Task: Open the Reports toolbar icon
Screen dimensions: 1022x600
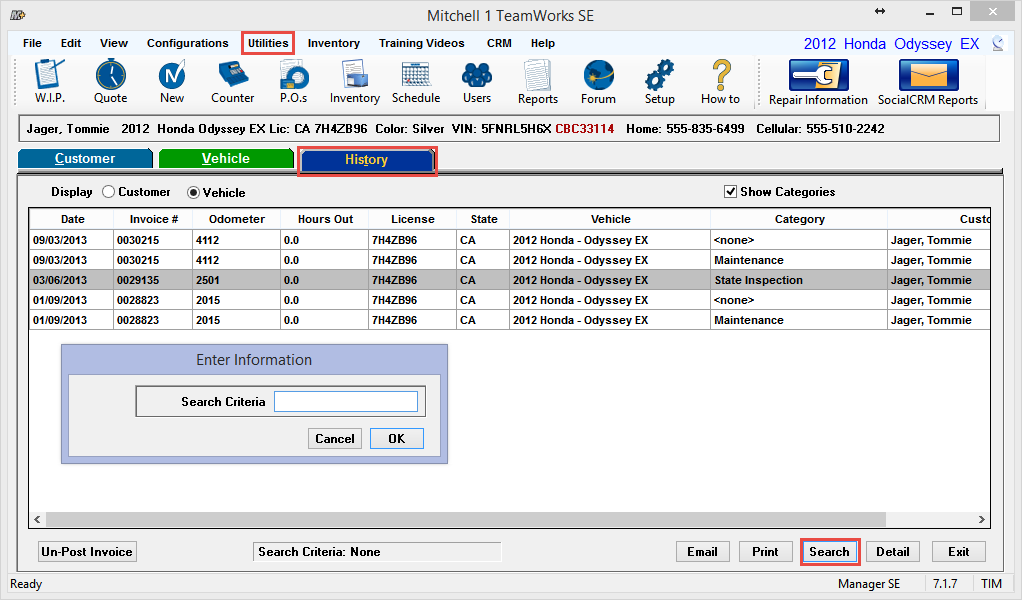Action: 538,81
